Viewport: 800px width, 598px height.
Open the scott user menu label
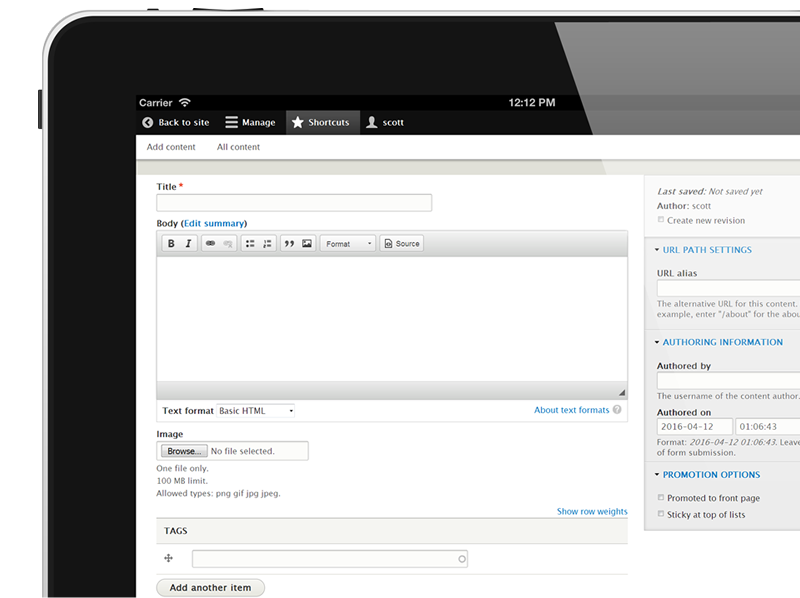coord(393,122)
